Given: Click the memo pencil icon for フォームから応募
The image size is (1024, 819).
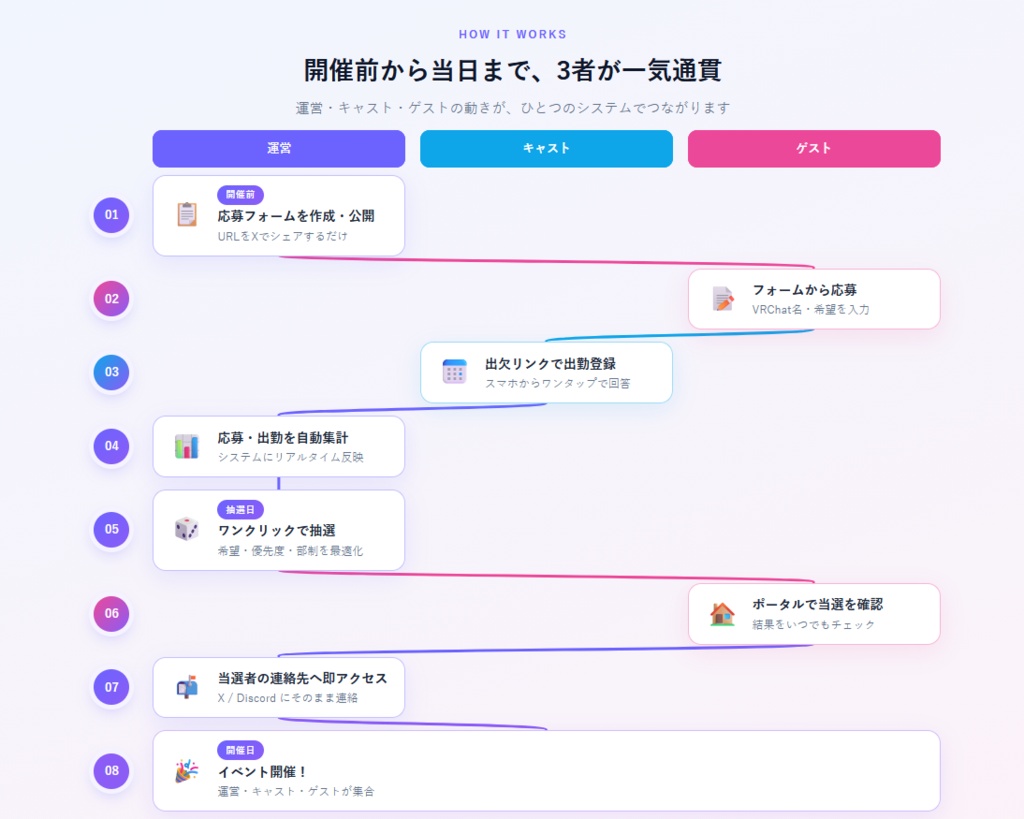Looking at the screenshot, I should [722, 299].
